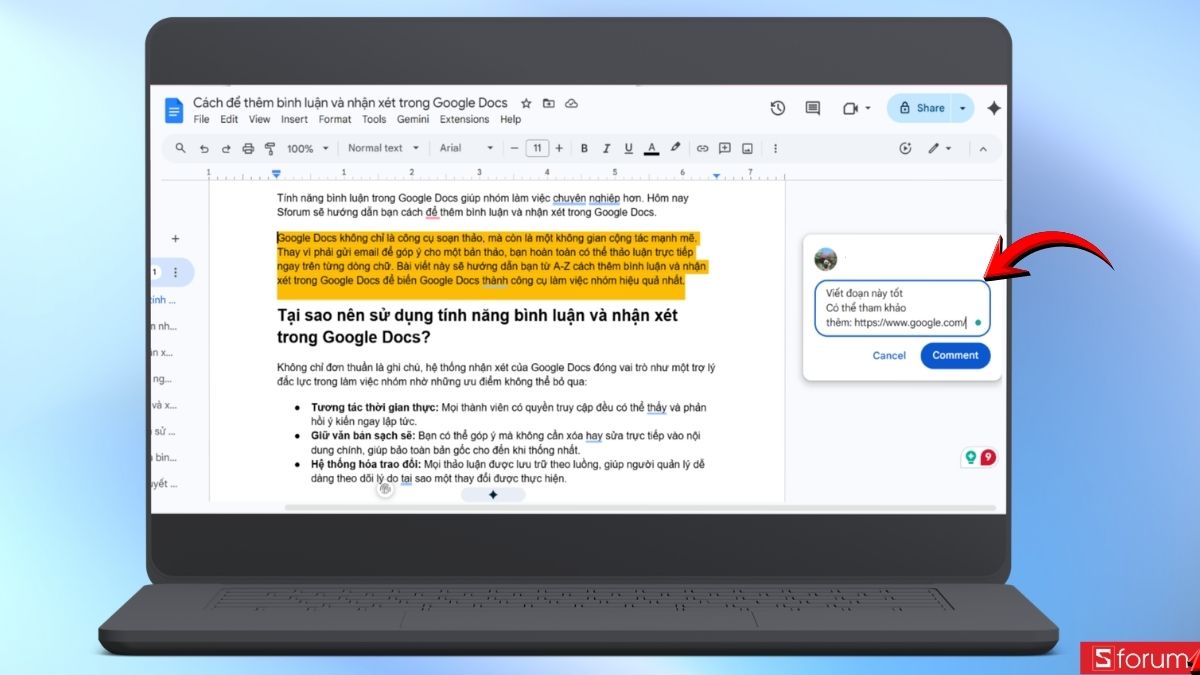This screenshot has width=1200, height=675.
Task: Click inside the comment text box
Action: click(x=902, y=308)
